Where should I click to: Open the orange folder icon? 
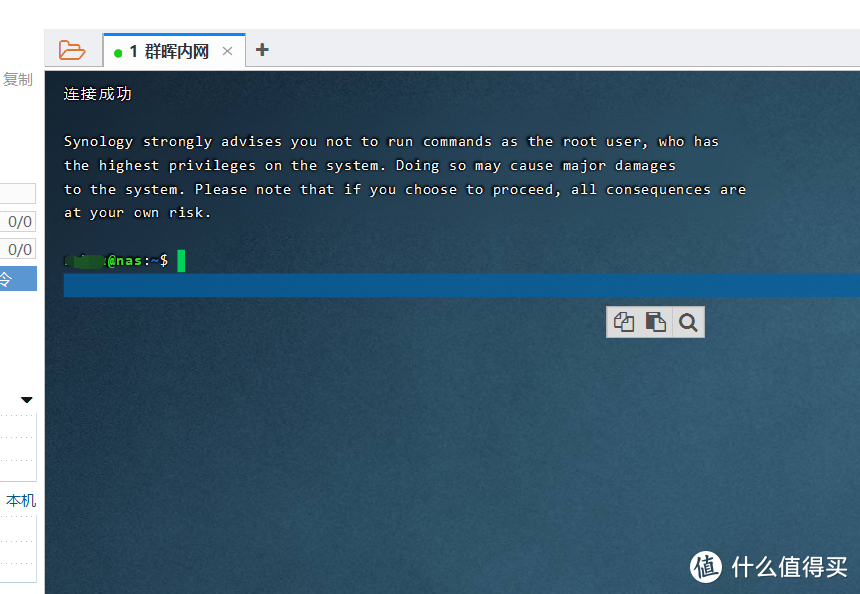(72, 50)
